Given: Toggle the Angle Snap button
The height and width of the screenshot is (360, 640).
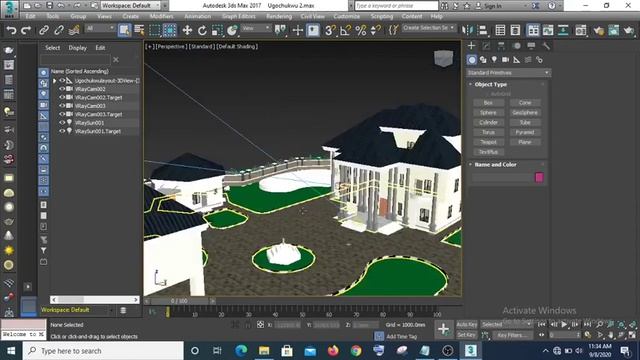Looking at the screenshot, I should point(345,30).
